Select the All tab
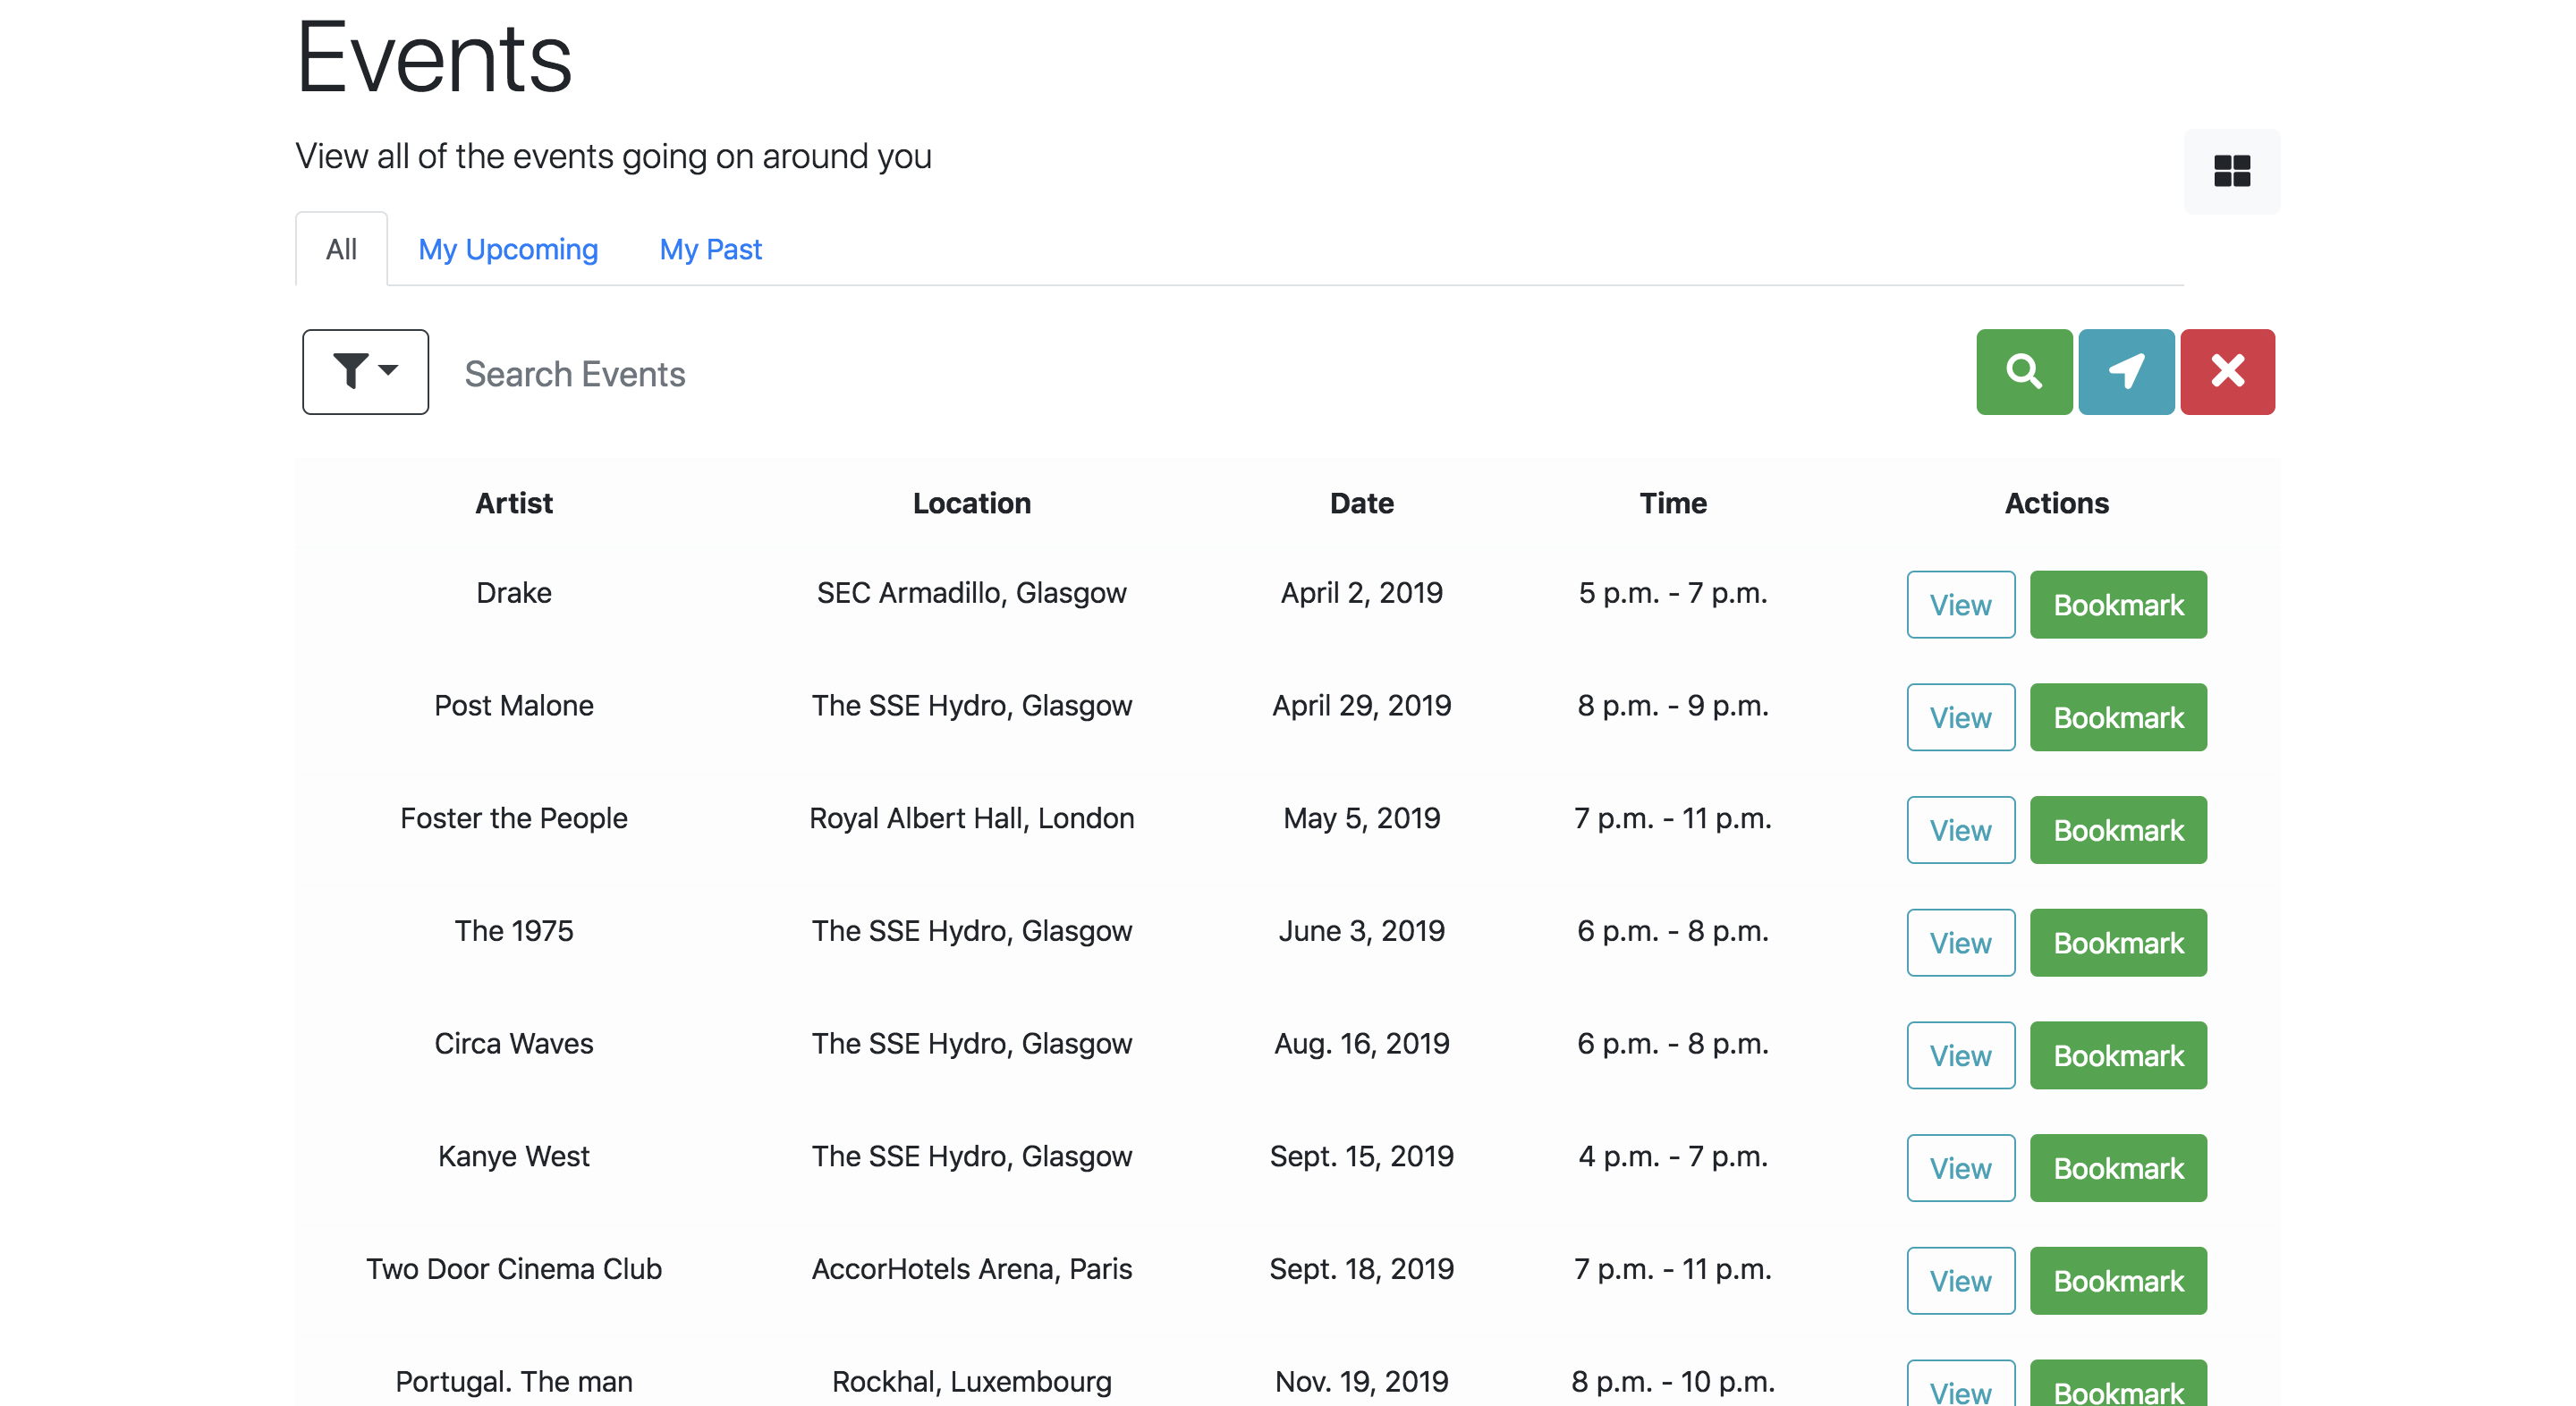2576x1406 pixels. click(341, 249)
